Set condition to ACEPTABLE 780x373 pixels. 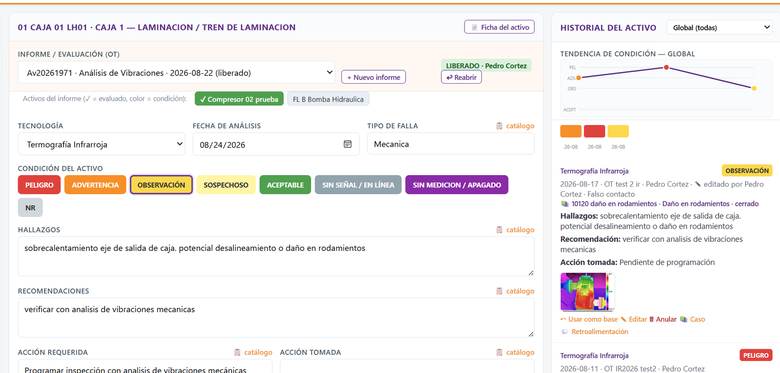point(285,185)
